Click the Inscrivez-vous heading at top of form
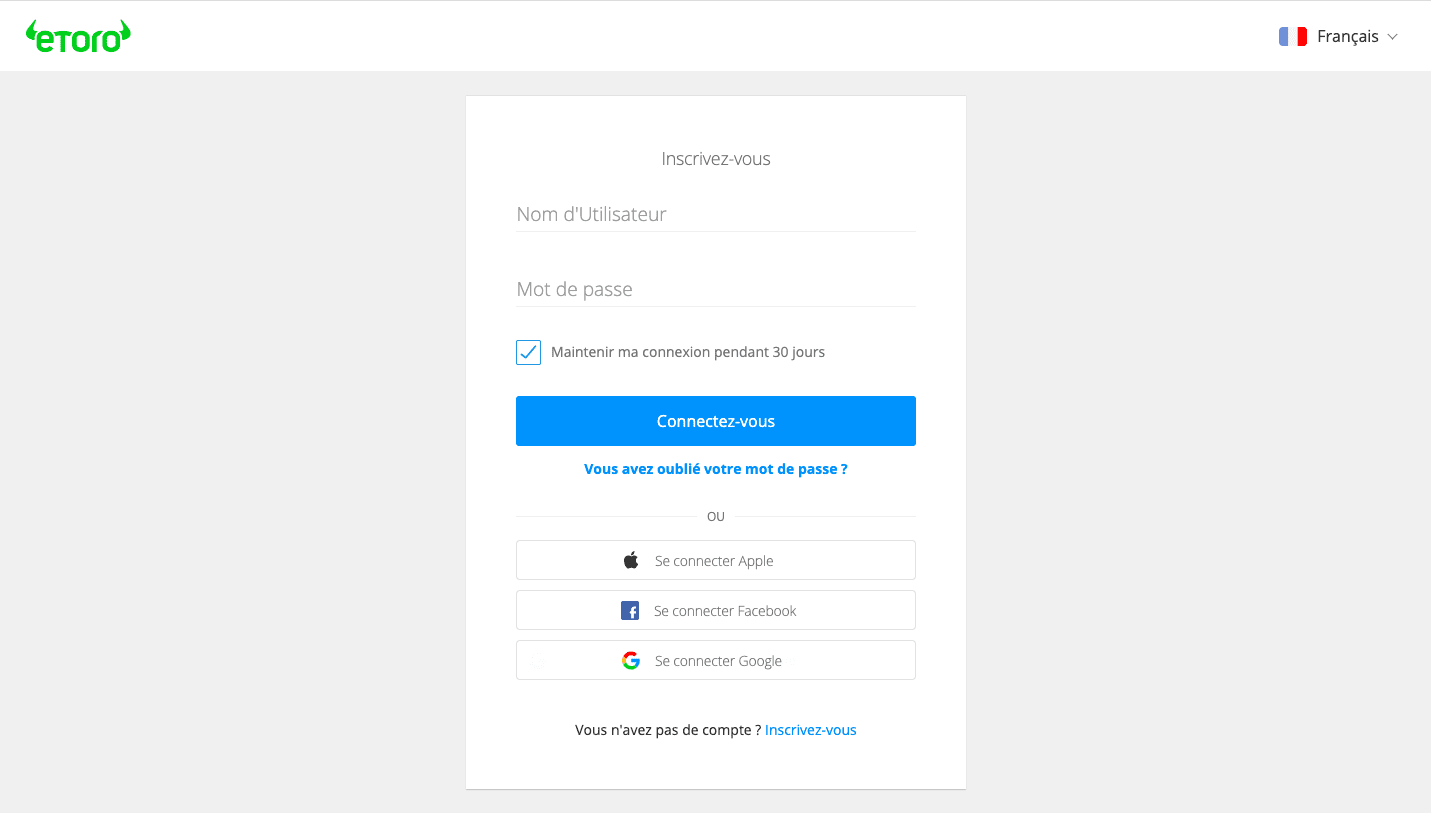The image size is (1431, 813). pos(716,159)
